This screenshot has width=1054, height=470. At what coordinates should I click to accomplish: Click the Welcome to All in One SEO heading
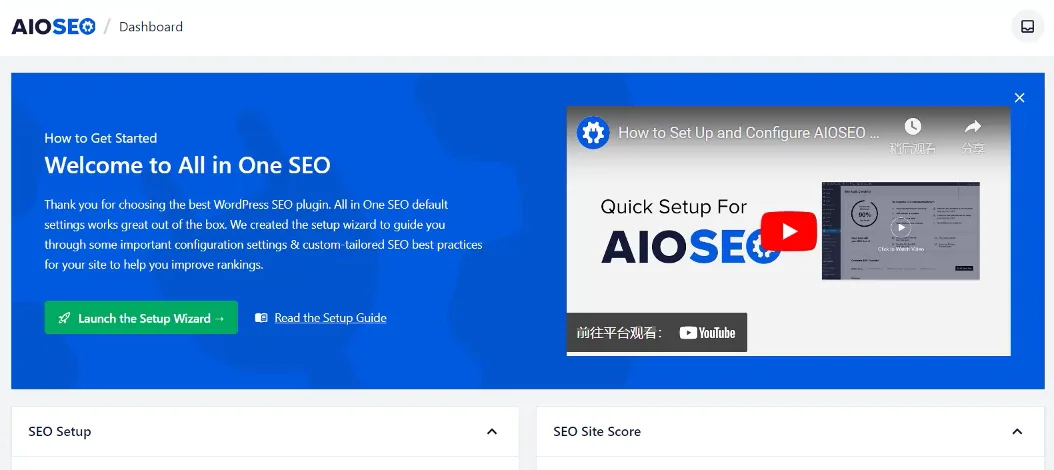[187, 165]
